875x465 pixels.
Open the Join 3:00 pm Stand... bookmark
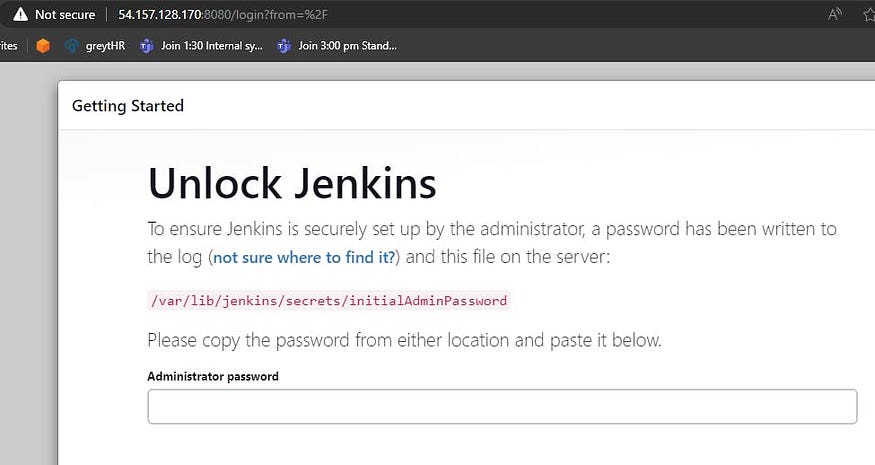click(x=347, y=46)
